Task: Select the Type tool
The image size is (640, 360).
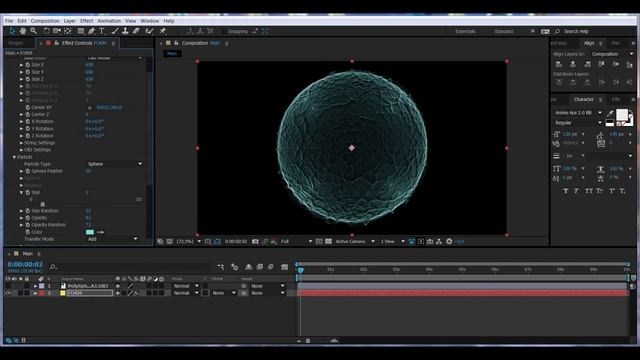Action: [102, 31]
